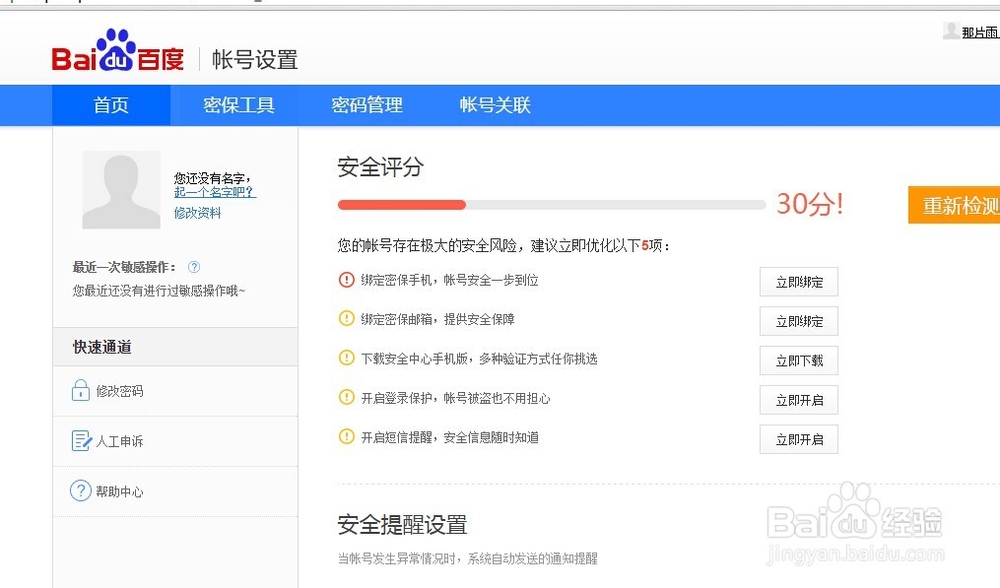Switch to the 密保工具 tab
1000x588 pixels.
[x=239, y=105]
